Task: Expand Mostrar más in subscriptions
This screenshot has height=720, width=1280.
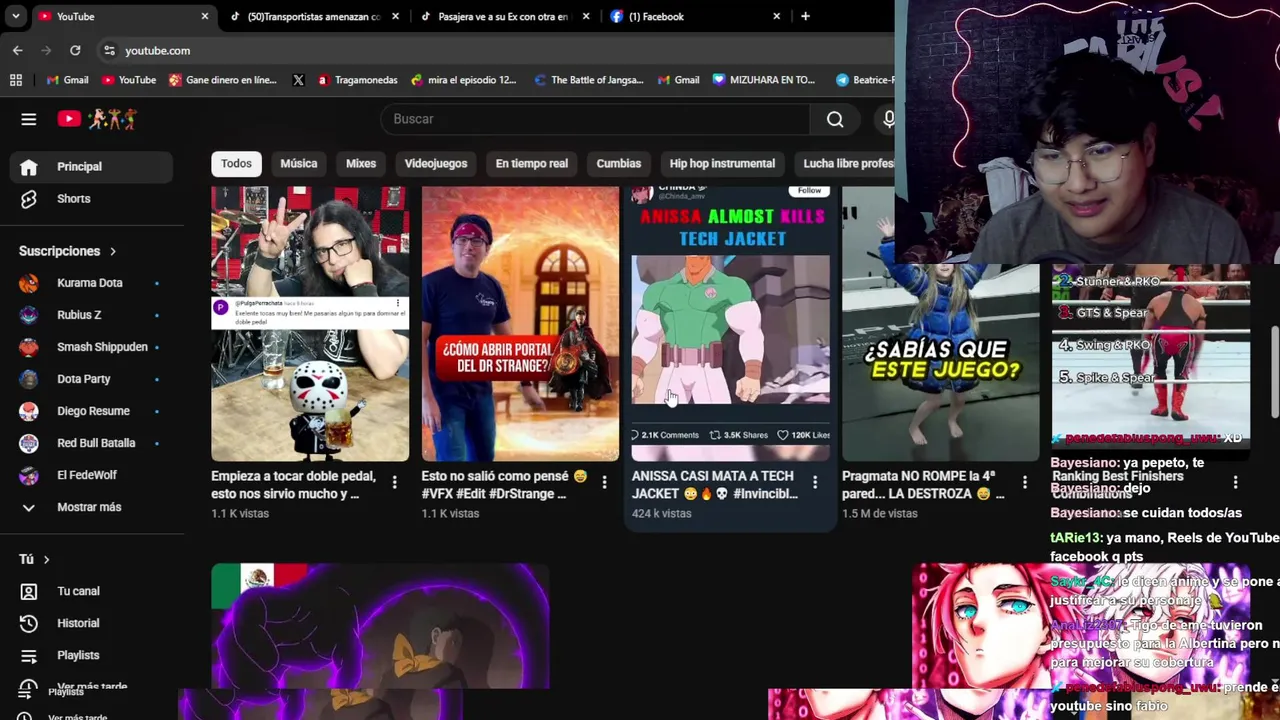Action: (92, 507)
